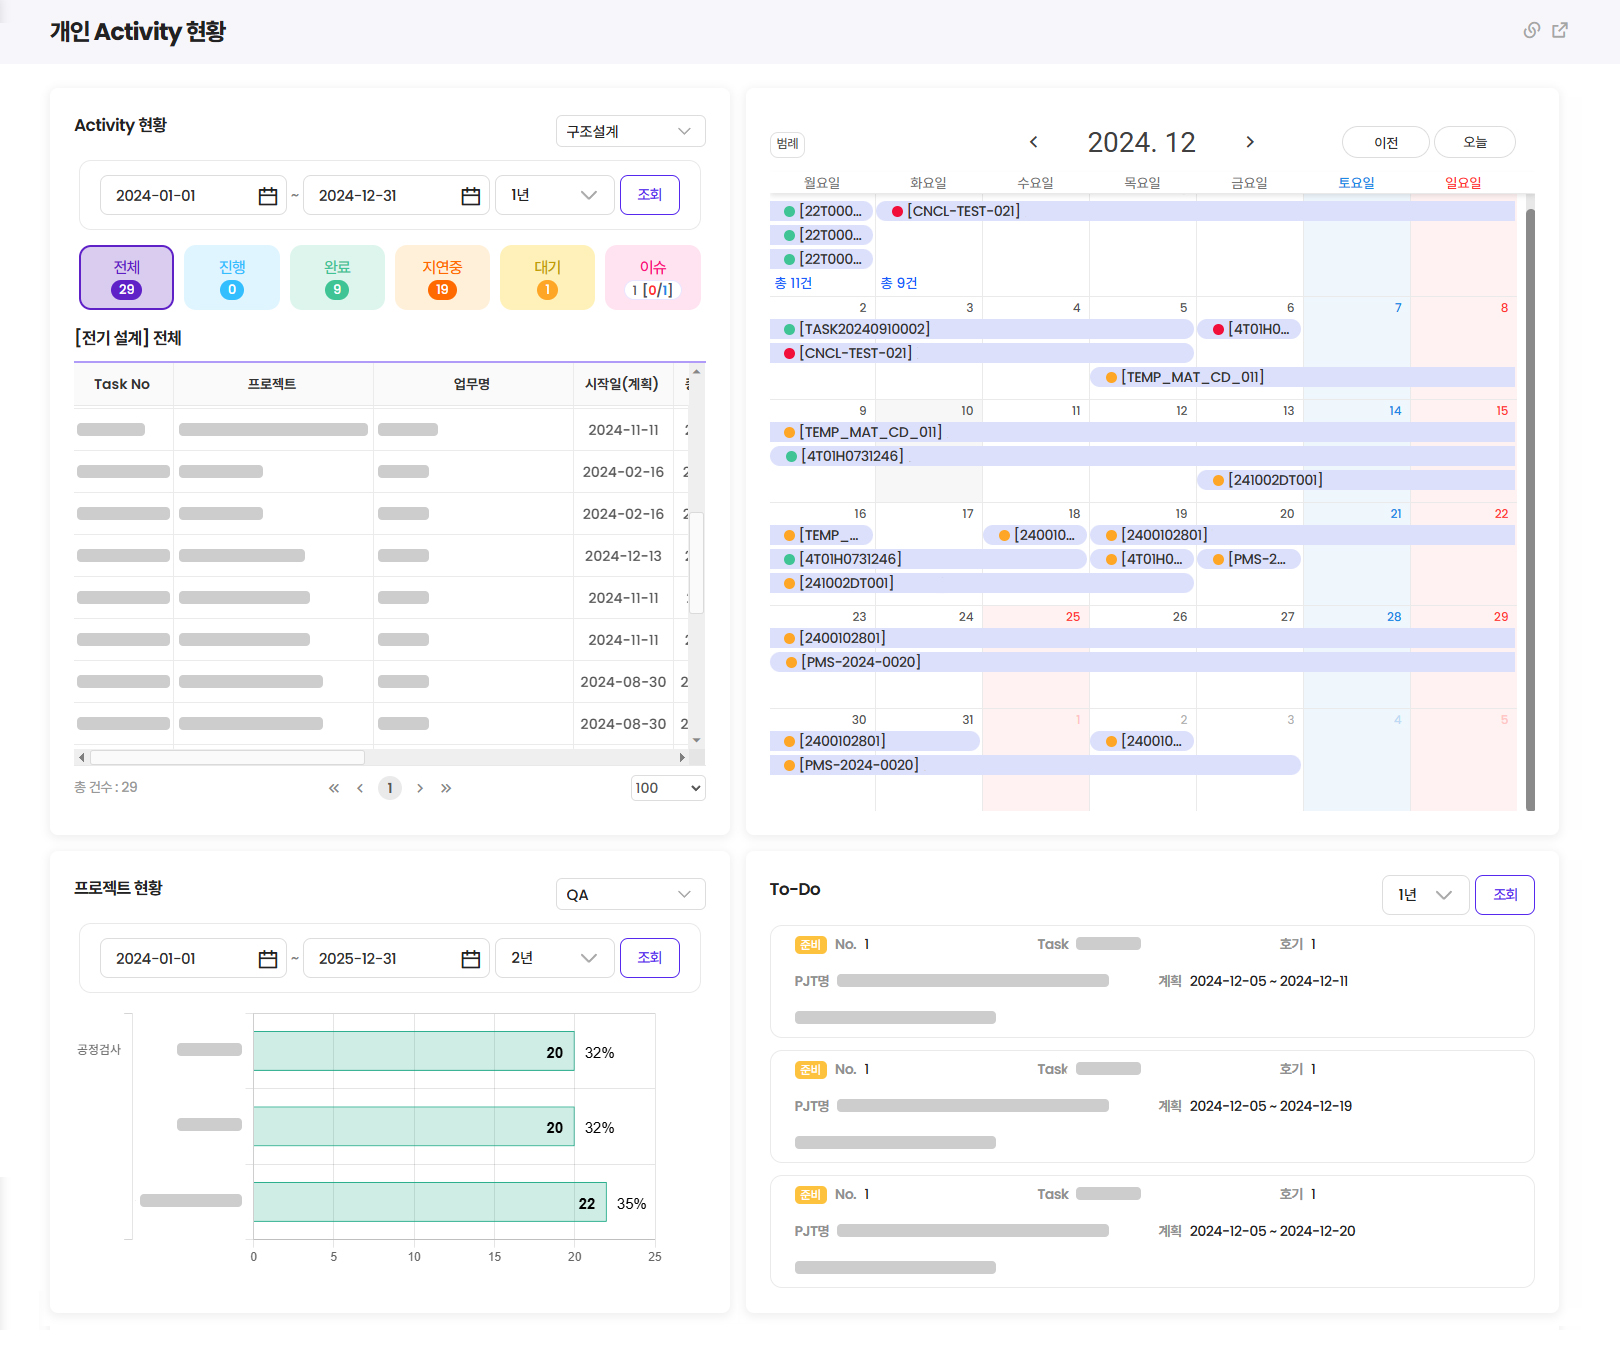Filter activities by 지연중 status
This screenshot has width=1620, height=1368.
[x=442, y=278]
